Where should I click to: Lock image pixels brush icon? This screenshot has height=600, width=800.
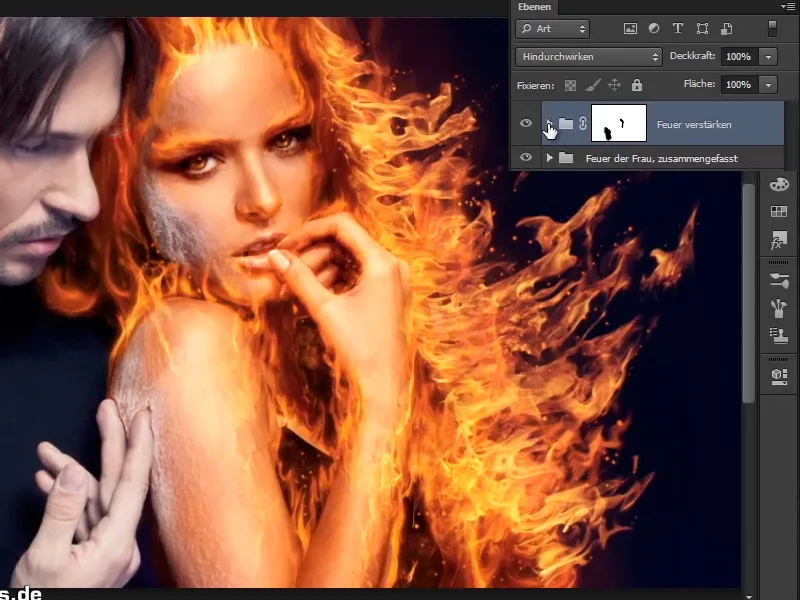592,85
